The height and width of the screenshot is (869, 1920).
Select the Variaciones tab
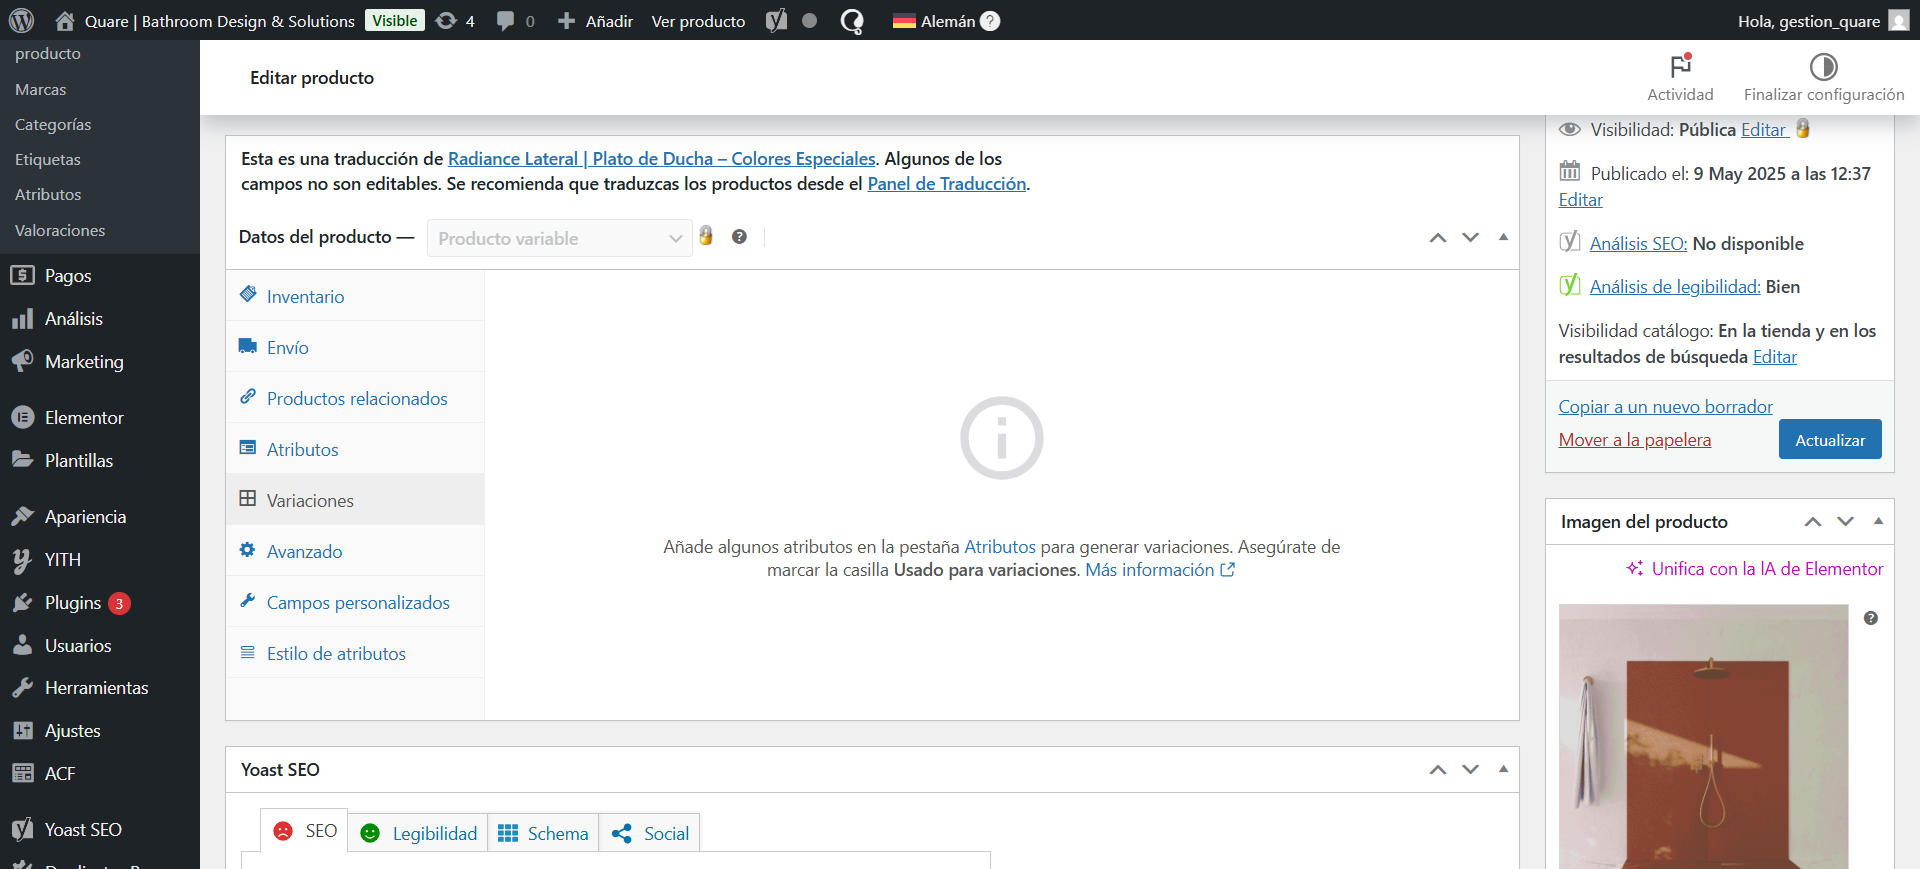click(355, 500)
